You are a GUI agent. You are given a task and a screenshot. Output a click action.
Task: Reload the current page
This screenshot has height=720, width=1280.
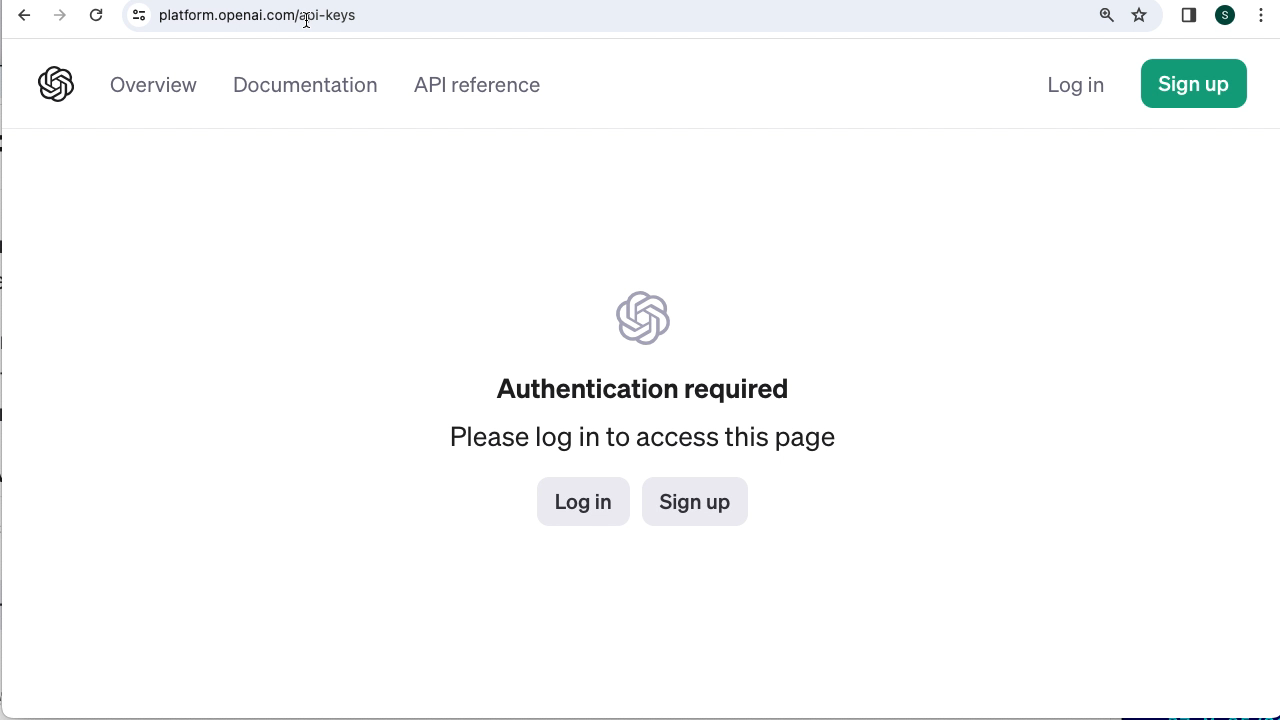tap(96, 15)
